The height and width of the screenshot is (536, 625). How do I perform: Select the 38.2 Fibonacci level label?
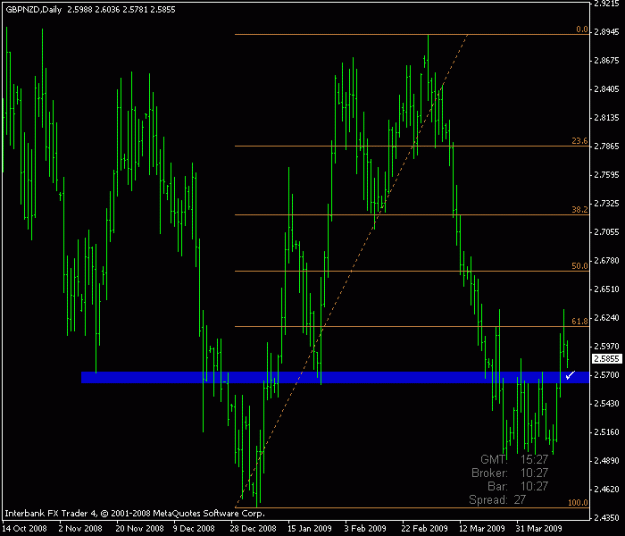[x=580, y=210]
